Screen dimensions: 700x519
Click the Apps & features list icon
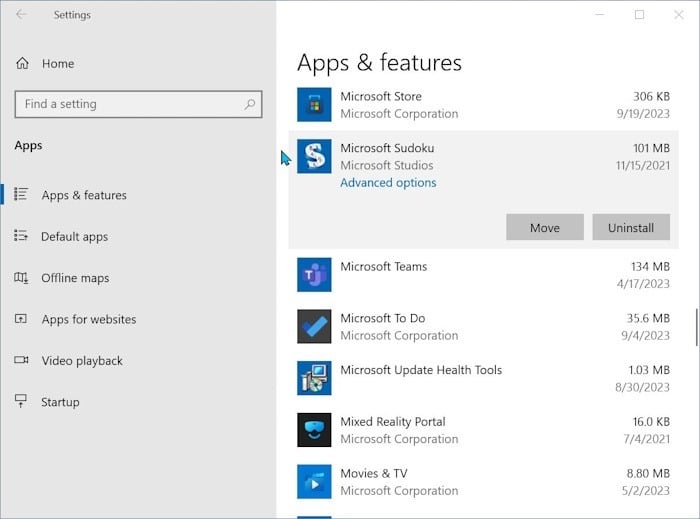(21, 194)
